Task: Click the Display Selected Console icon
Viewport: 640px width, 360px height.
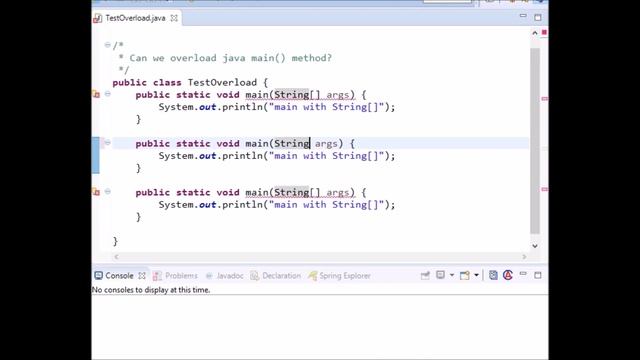Action: (x=440, y=275)
